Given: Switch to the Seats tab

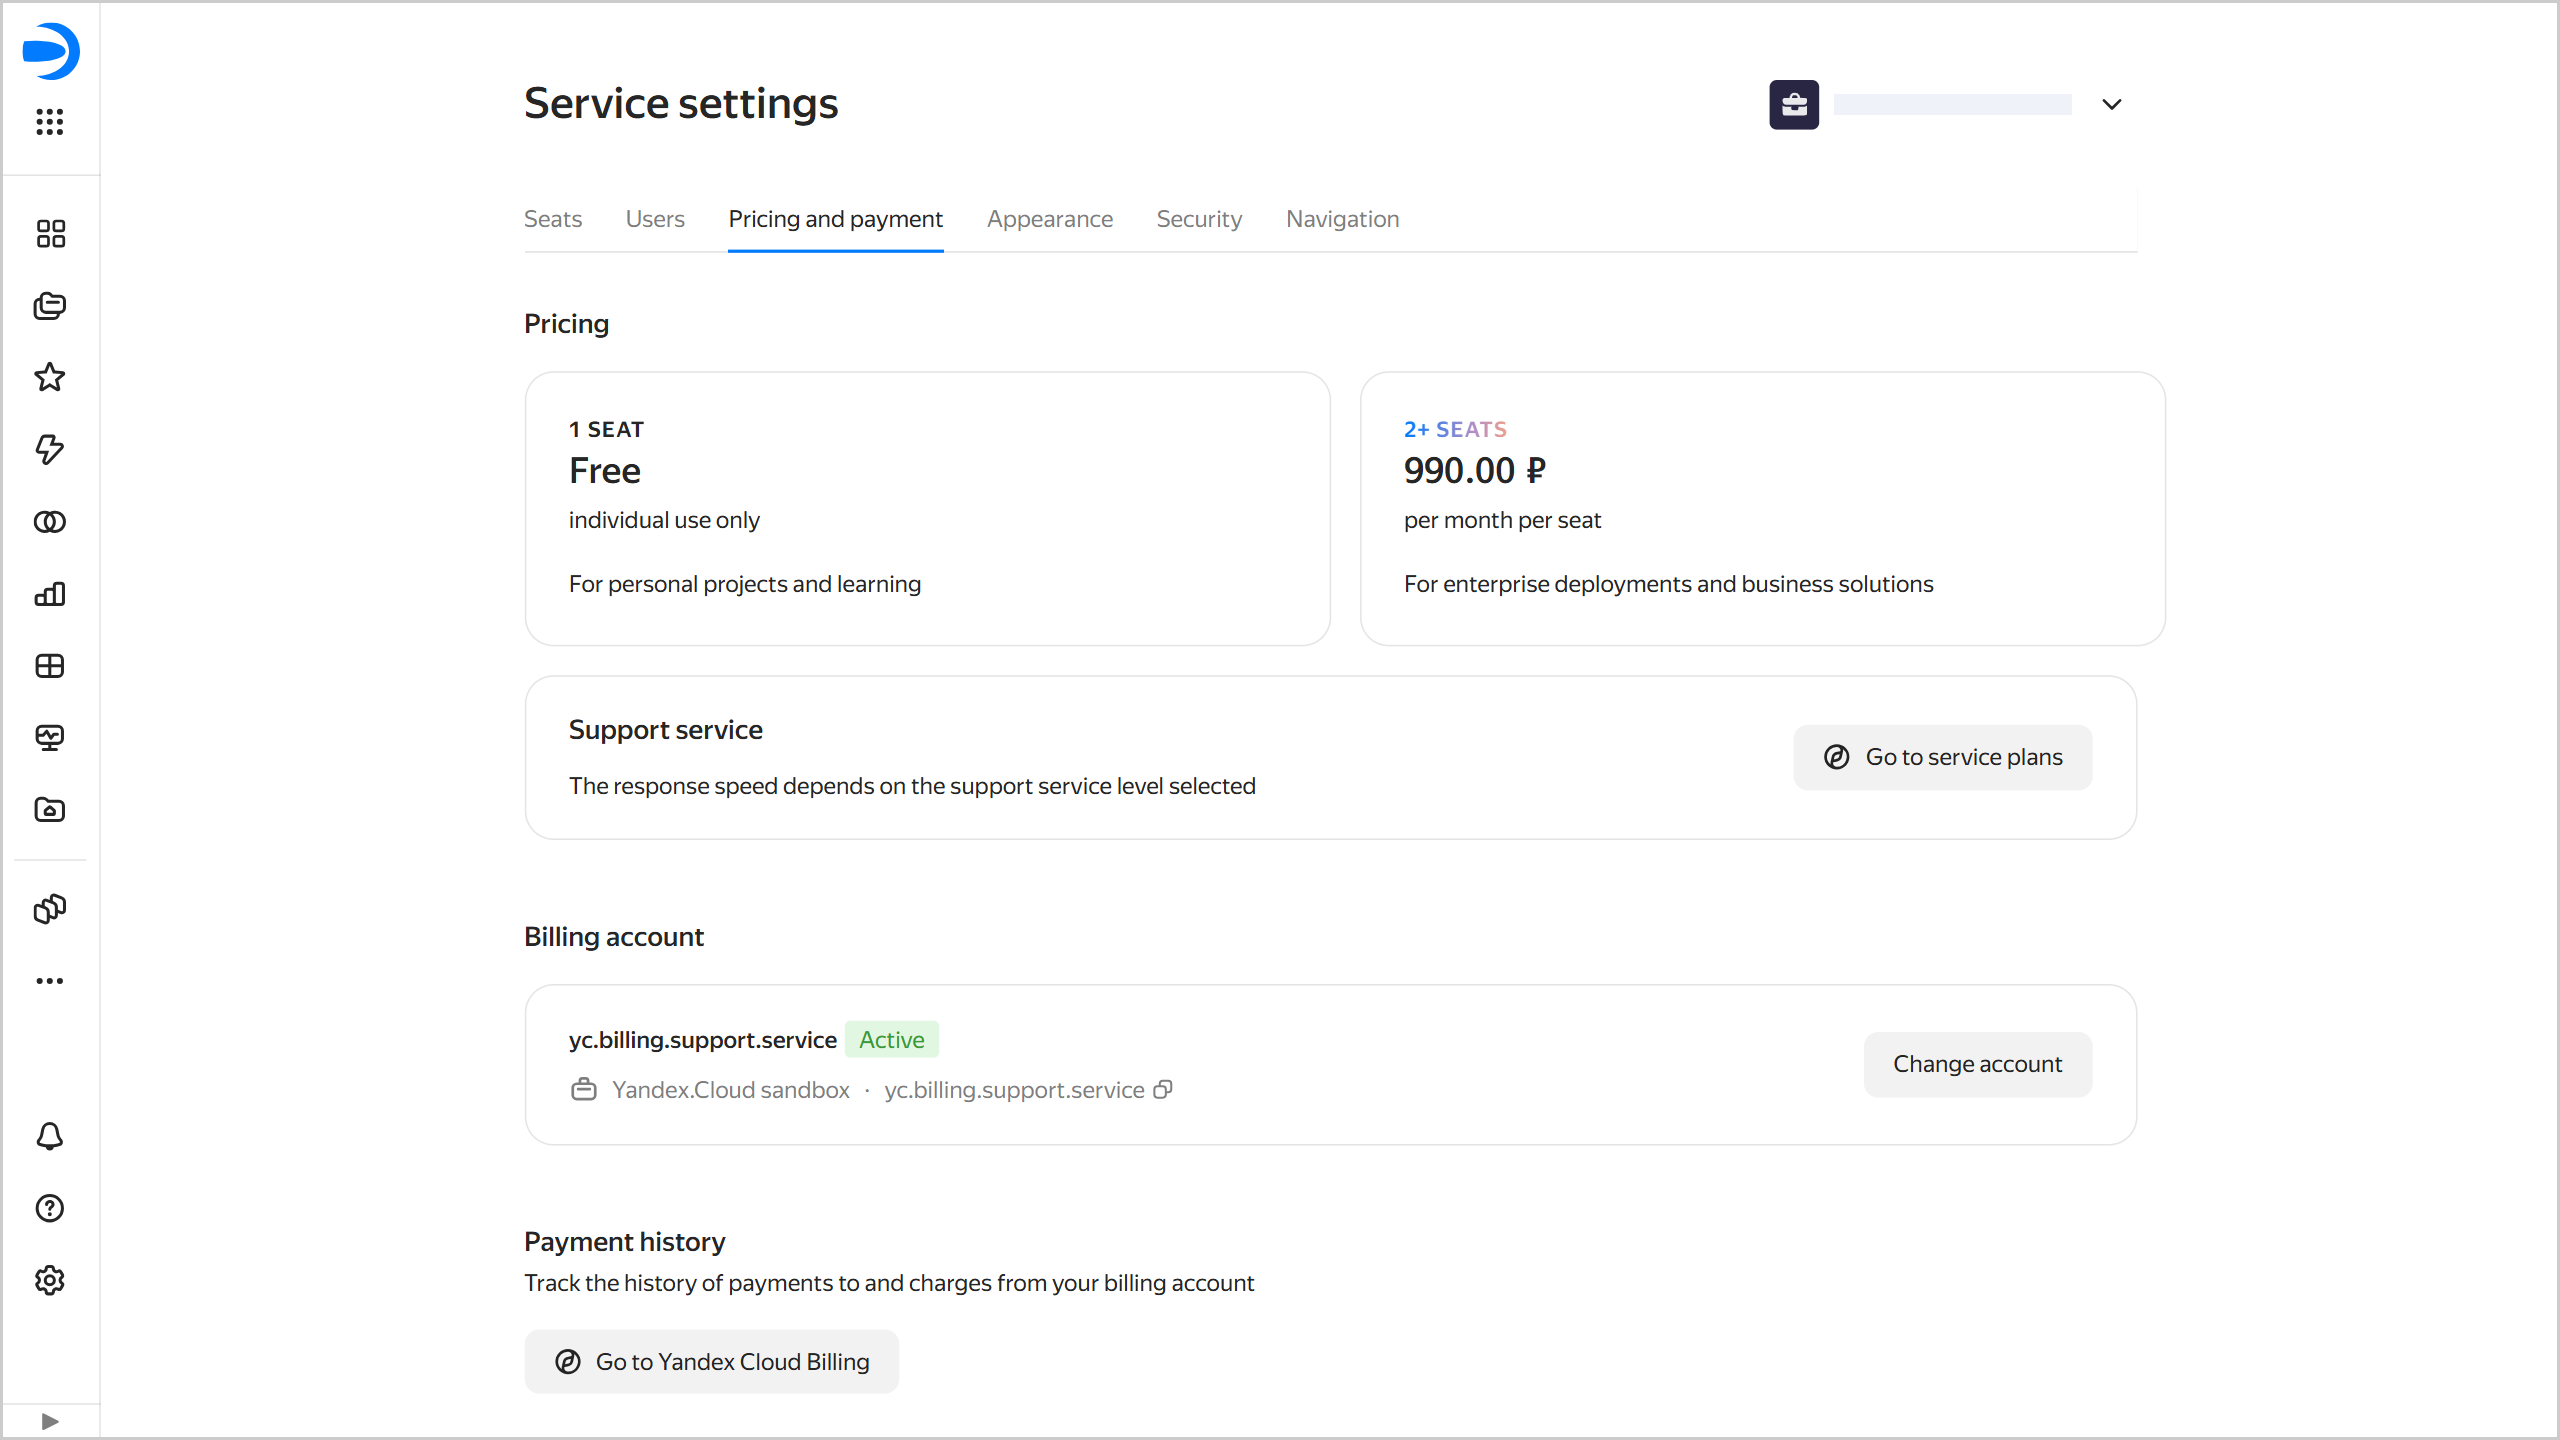Looking at the screenshot, I should pos(553,219).
